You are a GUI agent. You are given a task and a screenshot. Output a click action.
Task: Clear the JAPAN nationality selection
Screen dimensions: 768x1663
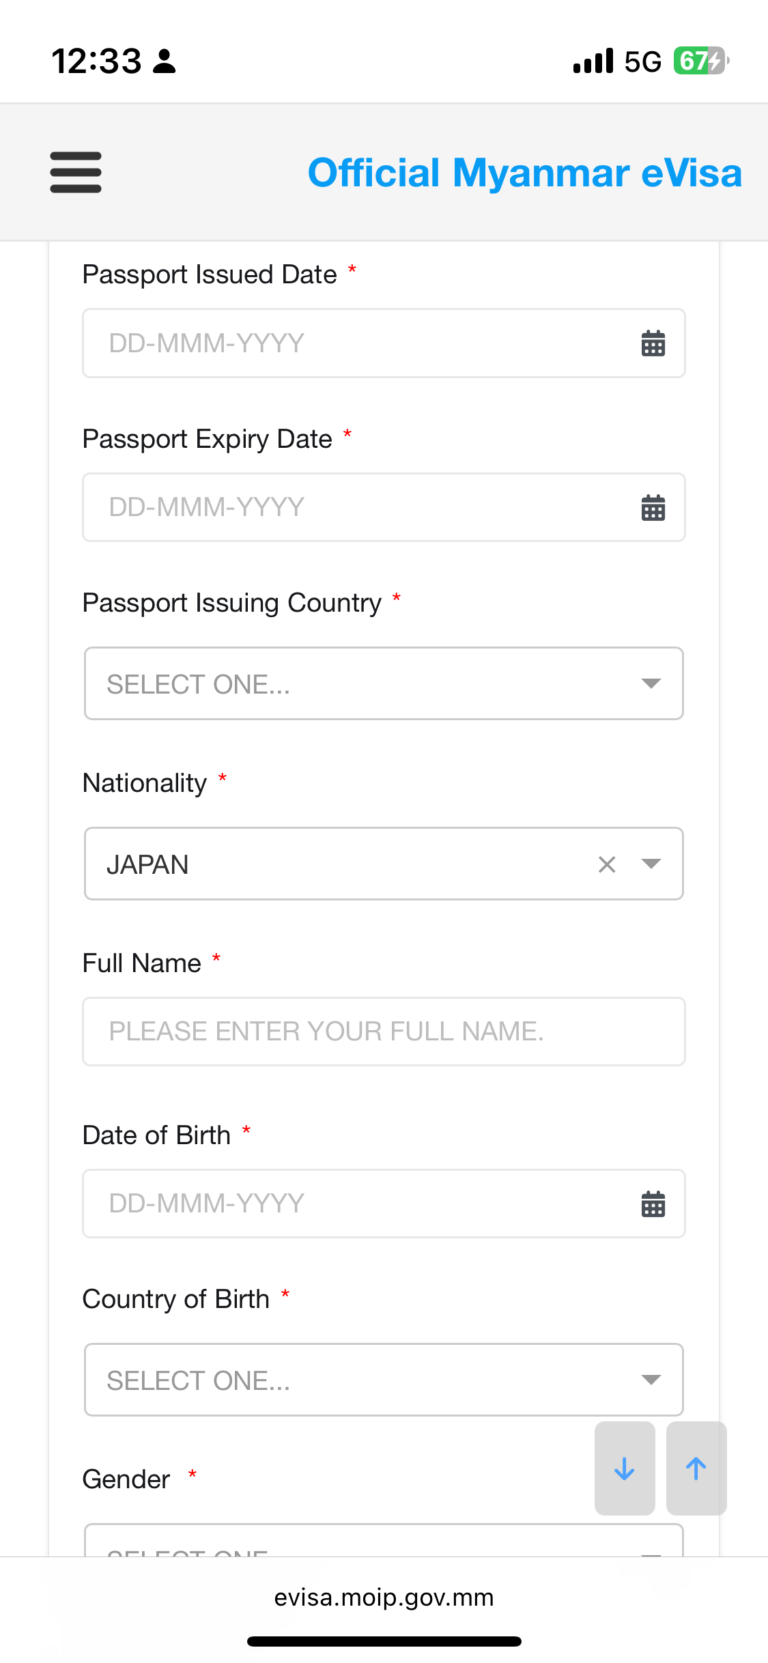click(x=607, y=864)
